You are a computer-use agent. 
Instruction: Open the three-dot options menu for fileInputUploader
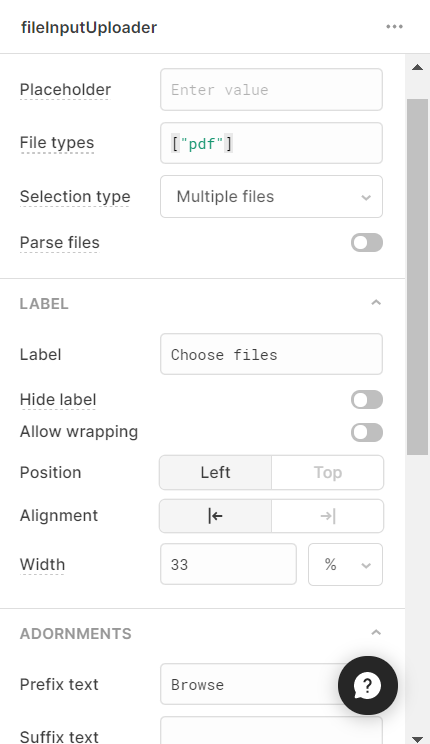click(394, 27)
